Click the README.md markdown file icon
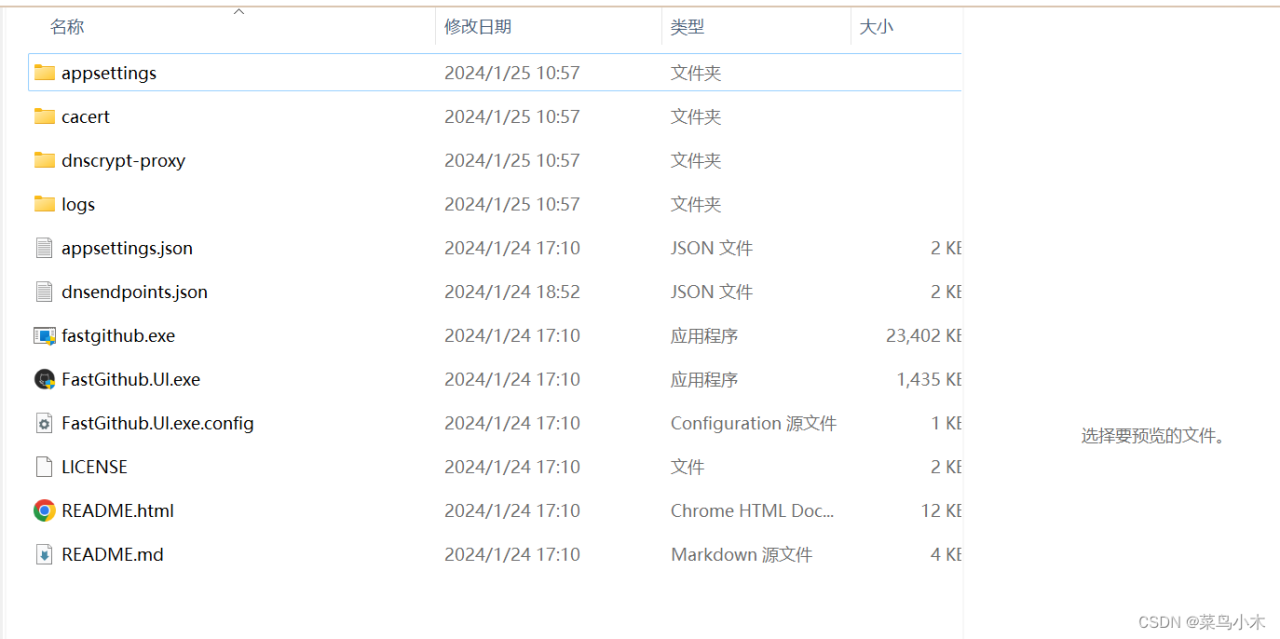This screenshot has height=639, width=1280. (44, 554)
